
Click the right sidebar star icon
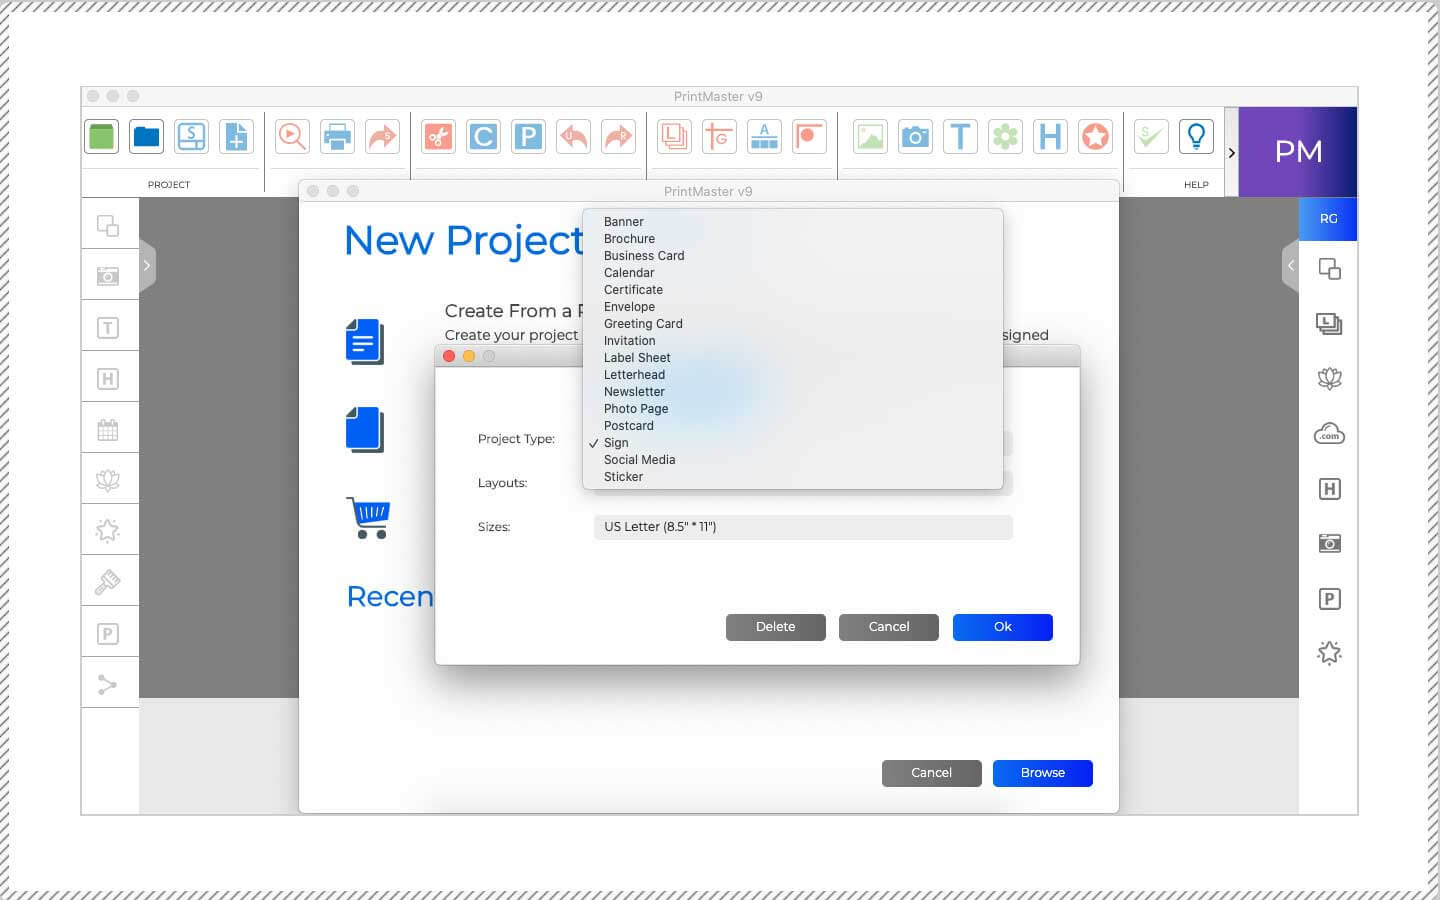point(1329,653)
